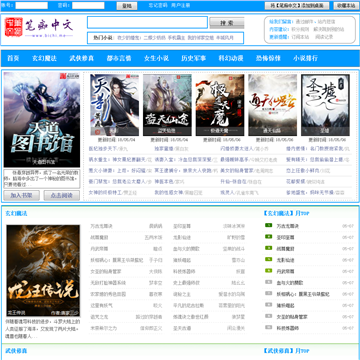Open the 用户注册 registration link
360x360 pixels.
pyautogui.click(x=181, y=6)
